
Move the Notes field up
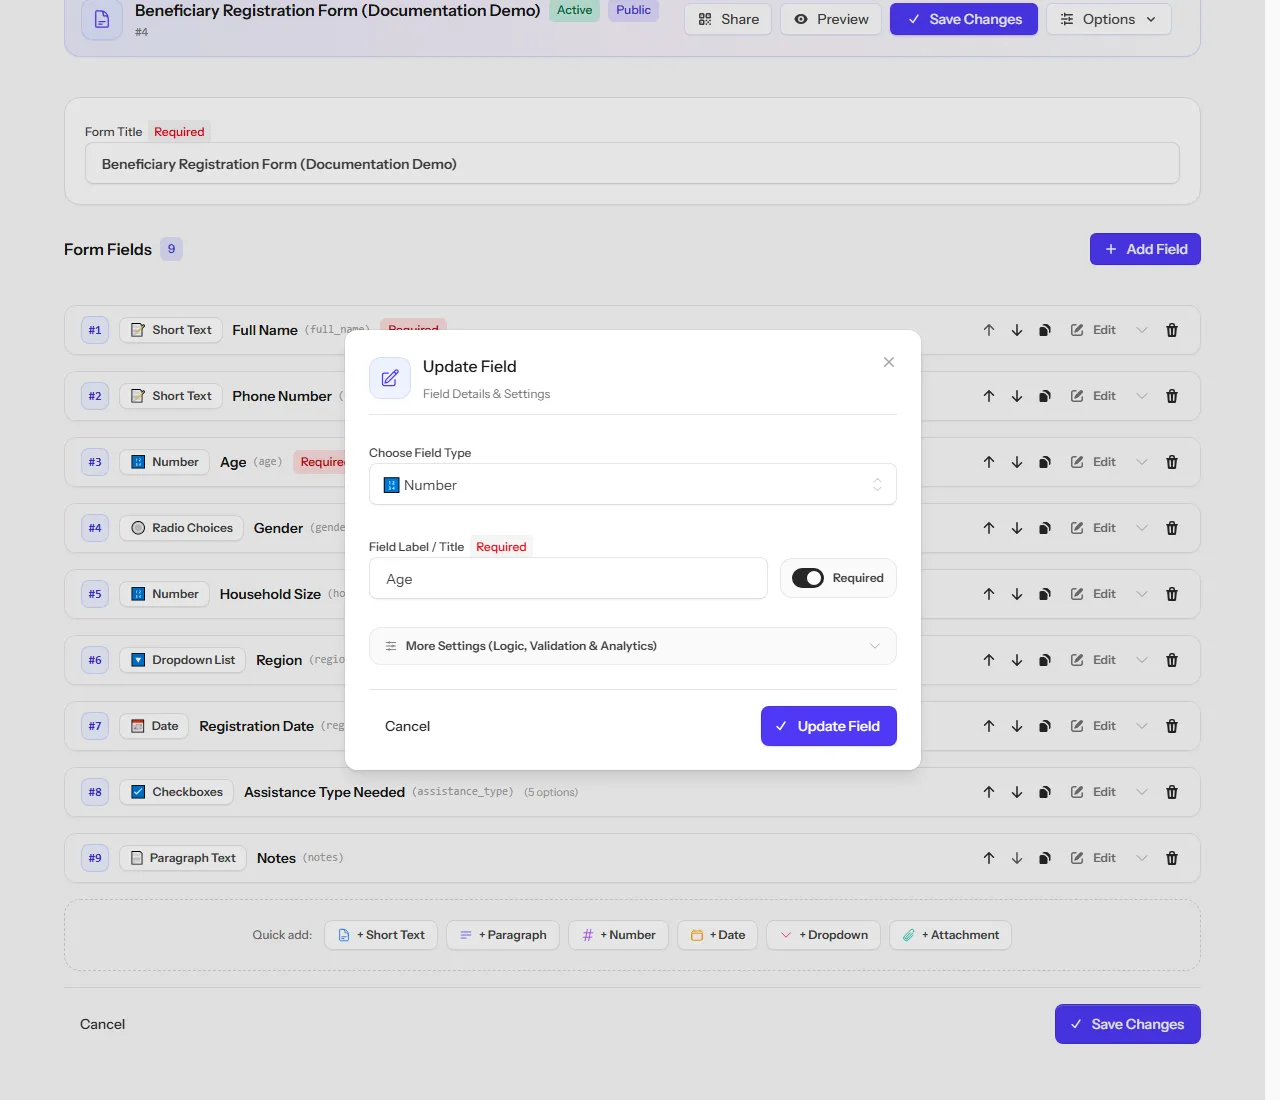tap(989, 858)
